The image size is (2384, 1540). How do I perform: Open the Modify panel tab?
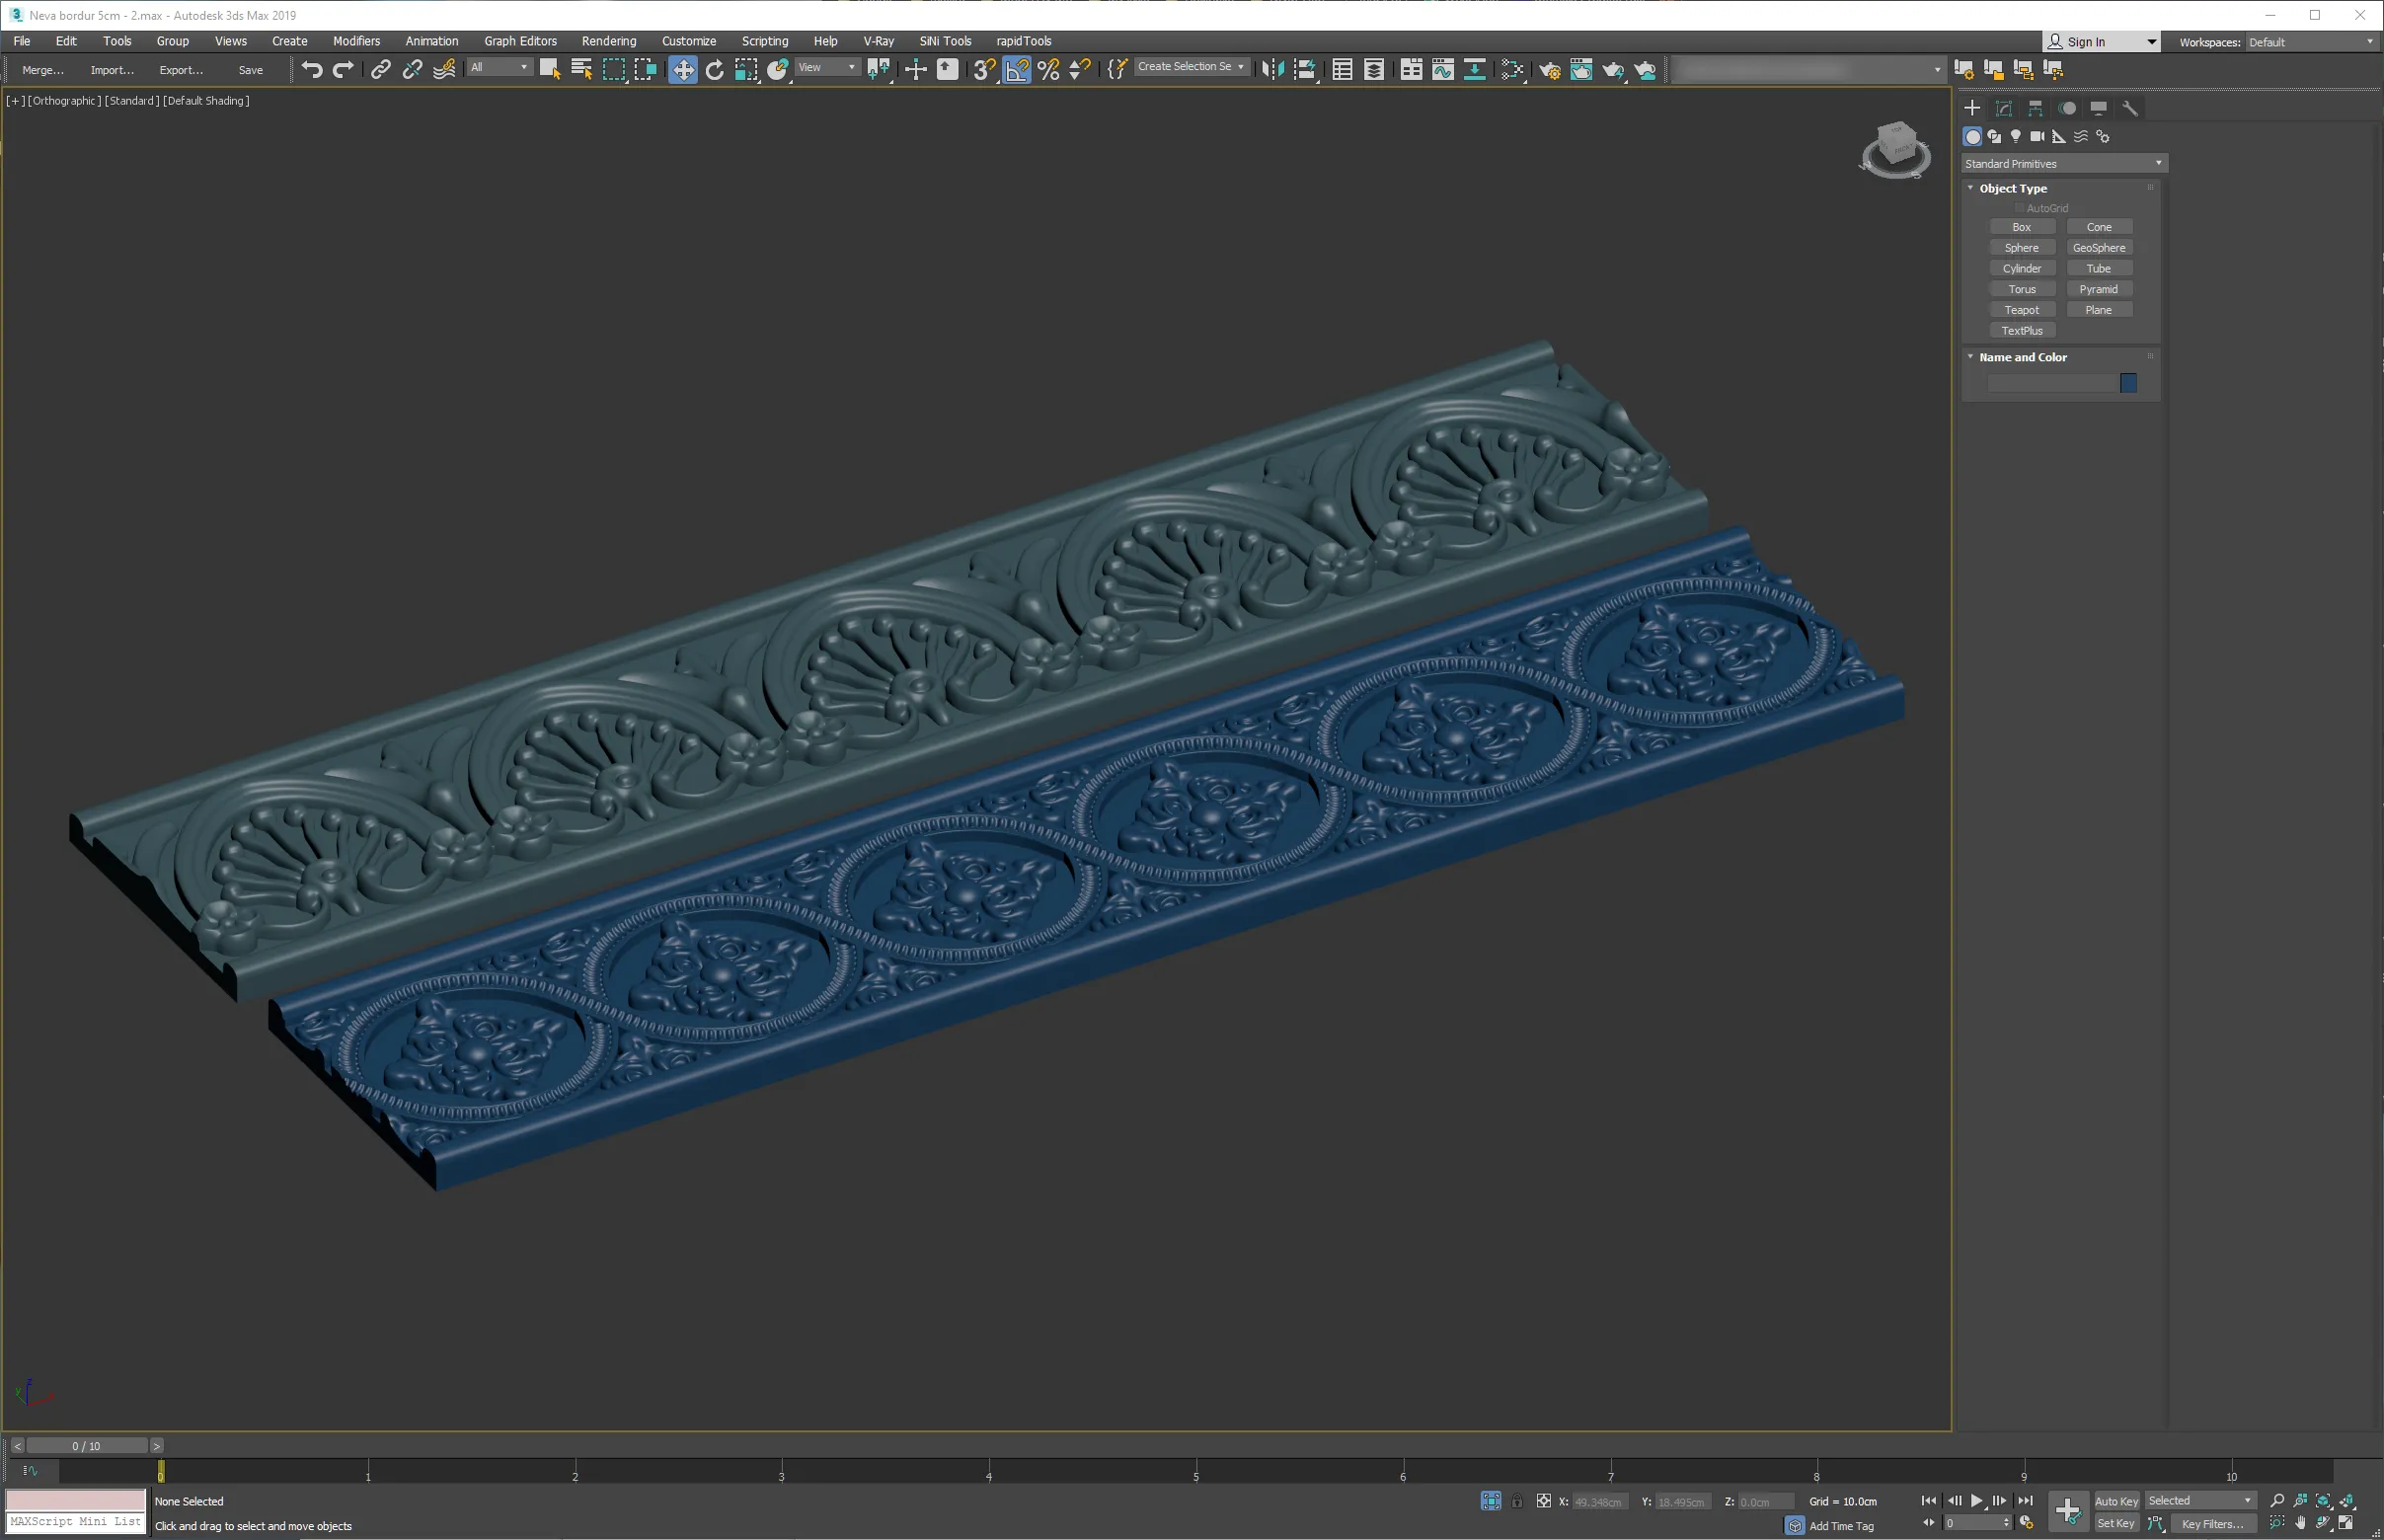[2003, 108]
